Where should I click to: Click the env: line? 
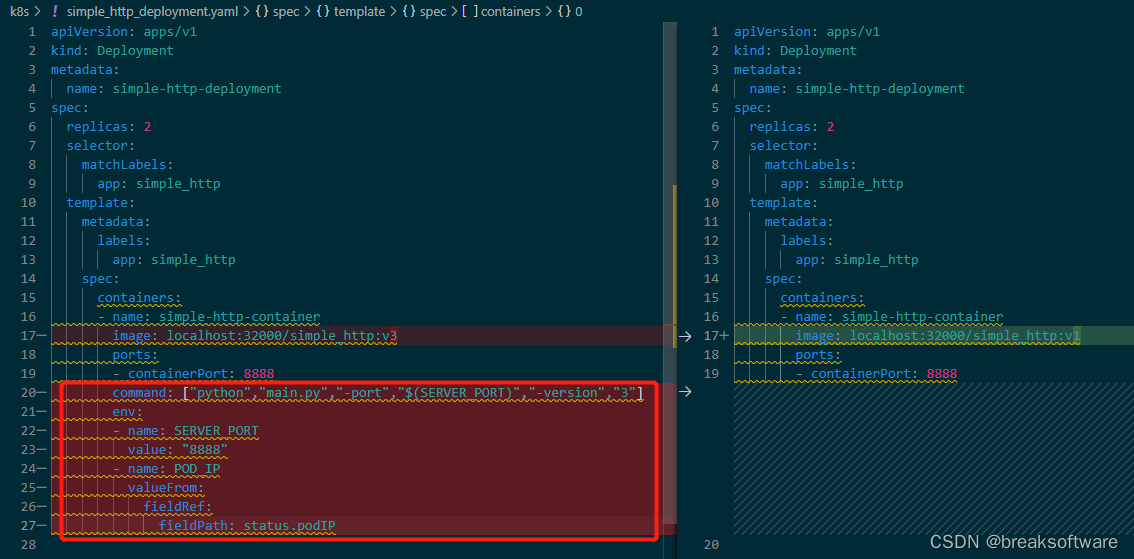click(x=127, y=411)
